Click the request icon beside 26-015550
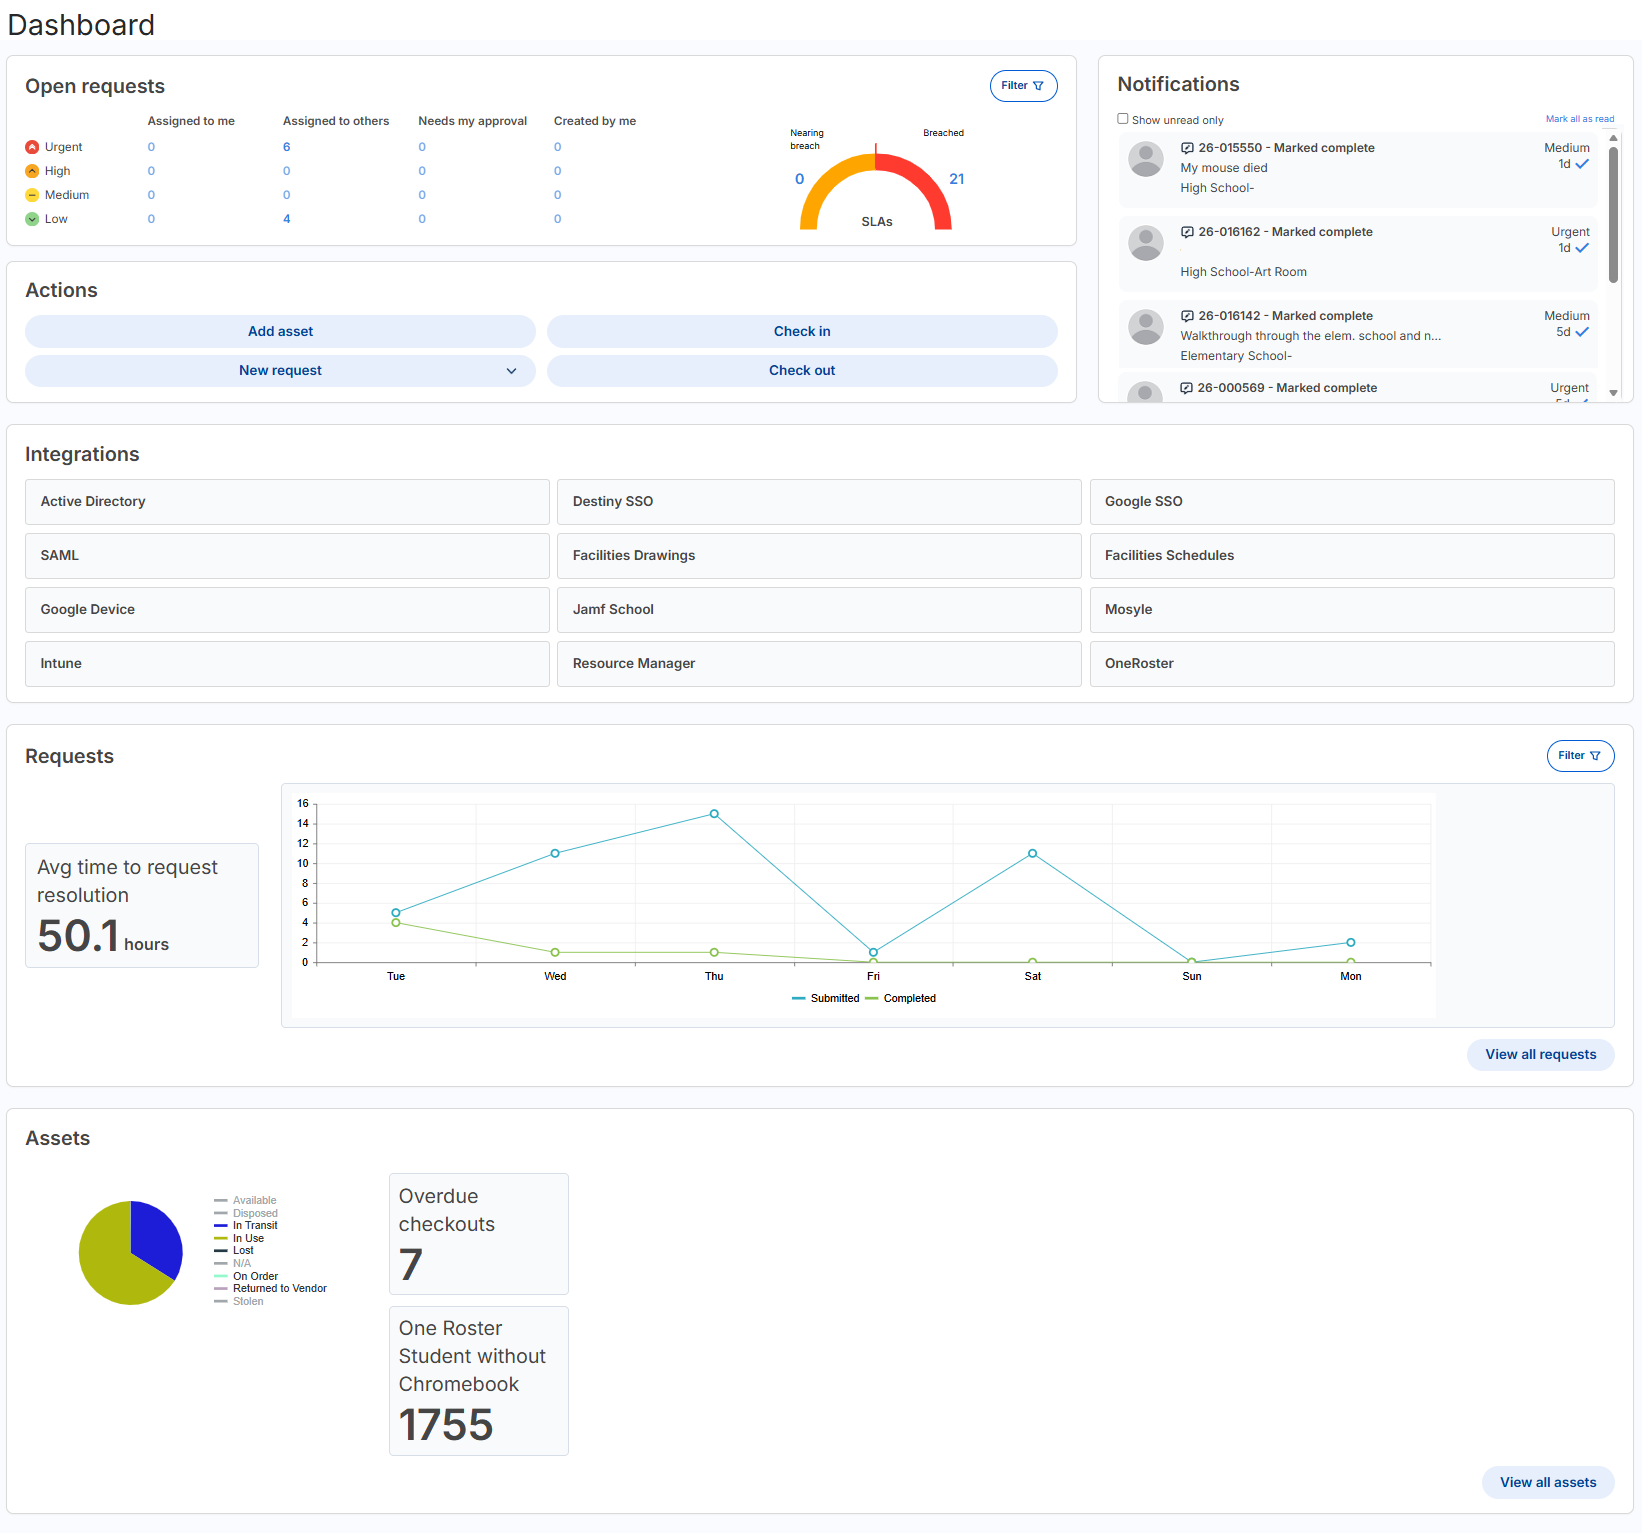The width and height of the screenshot is (1642, 1533). coord(1186,147)
